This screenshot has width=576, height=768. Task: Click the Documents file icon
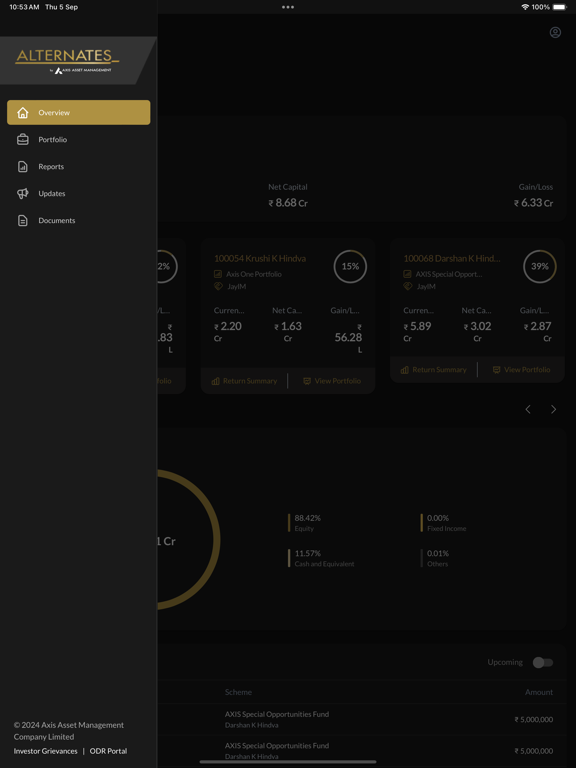[23, 220]
